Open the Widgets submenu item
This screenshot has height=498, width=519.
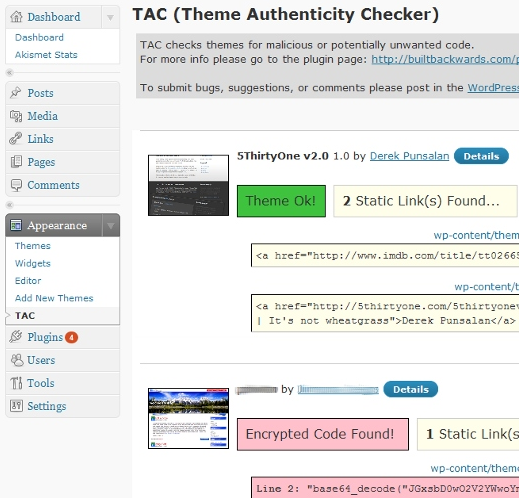point(33,263)
